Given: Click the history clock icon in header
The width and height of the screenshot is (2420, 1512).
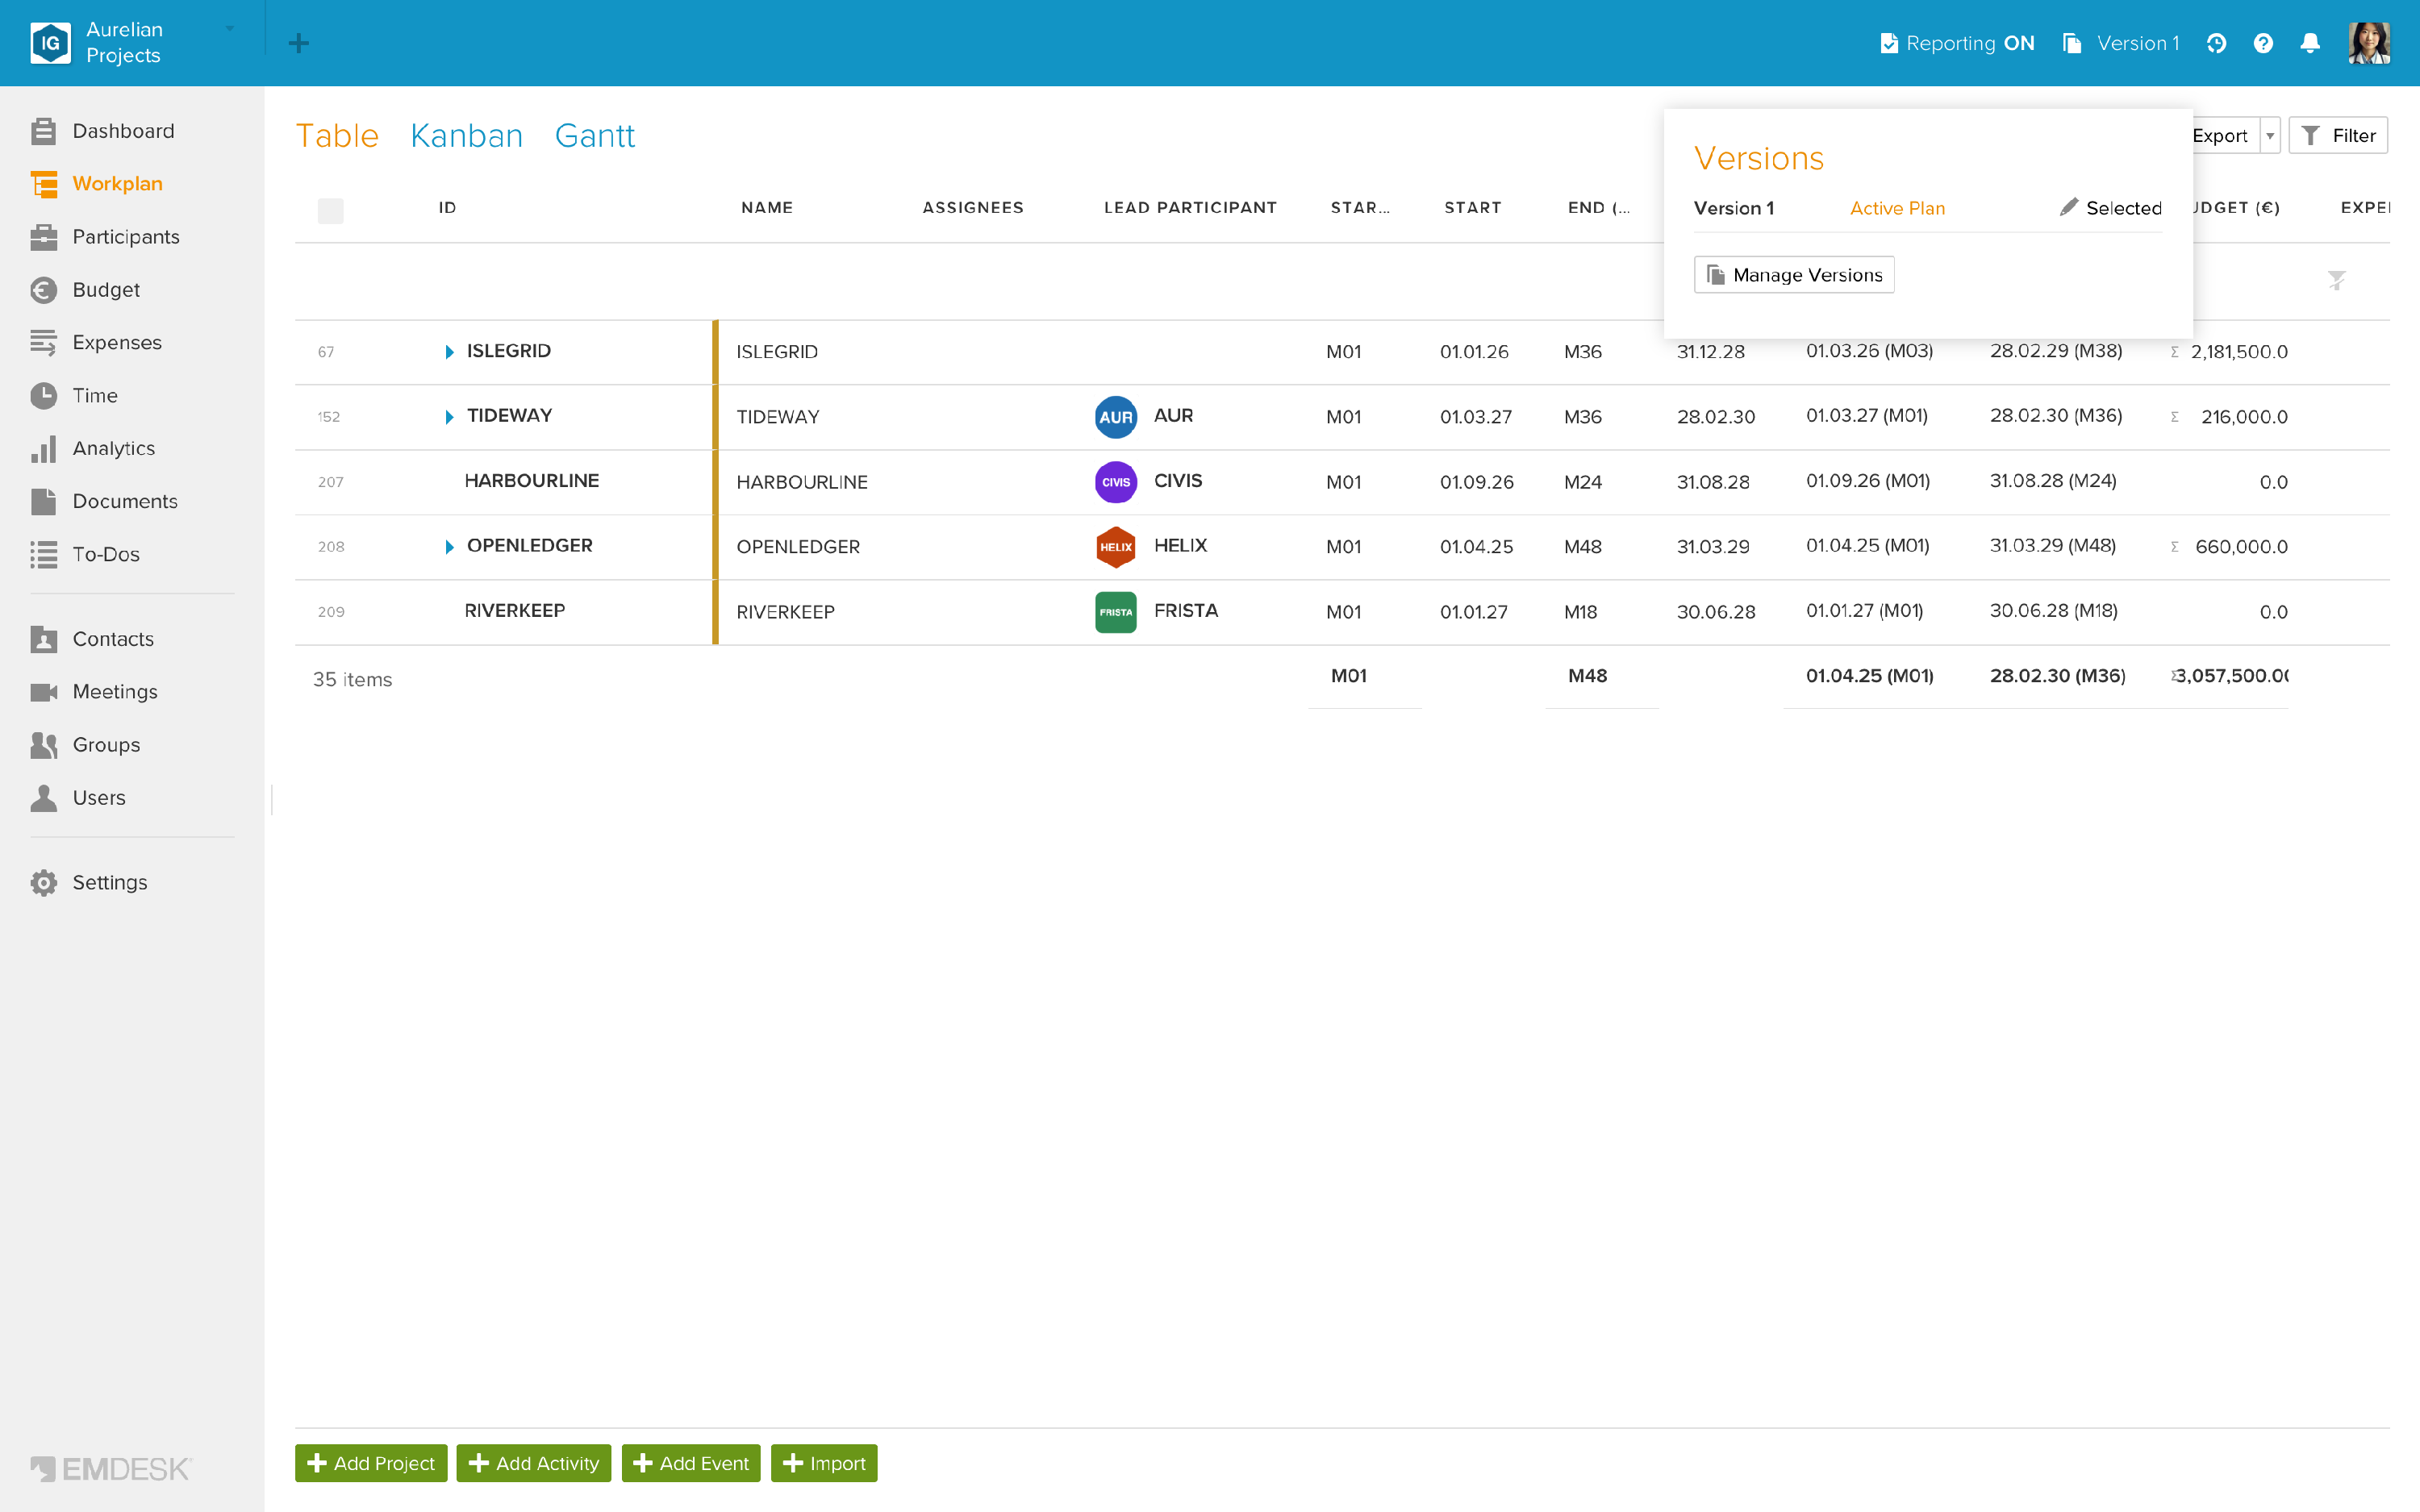Looking at the screenshot, I should 2216,43.
